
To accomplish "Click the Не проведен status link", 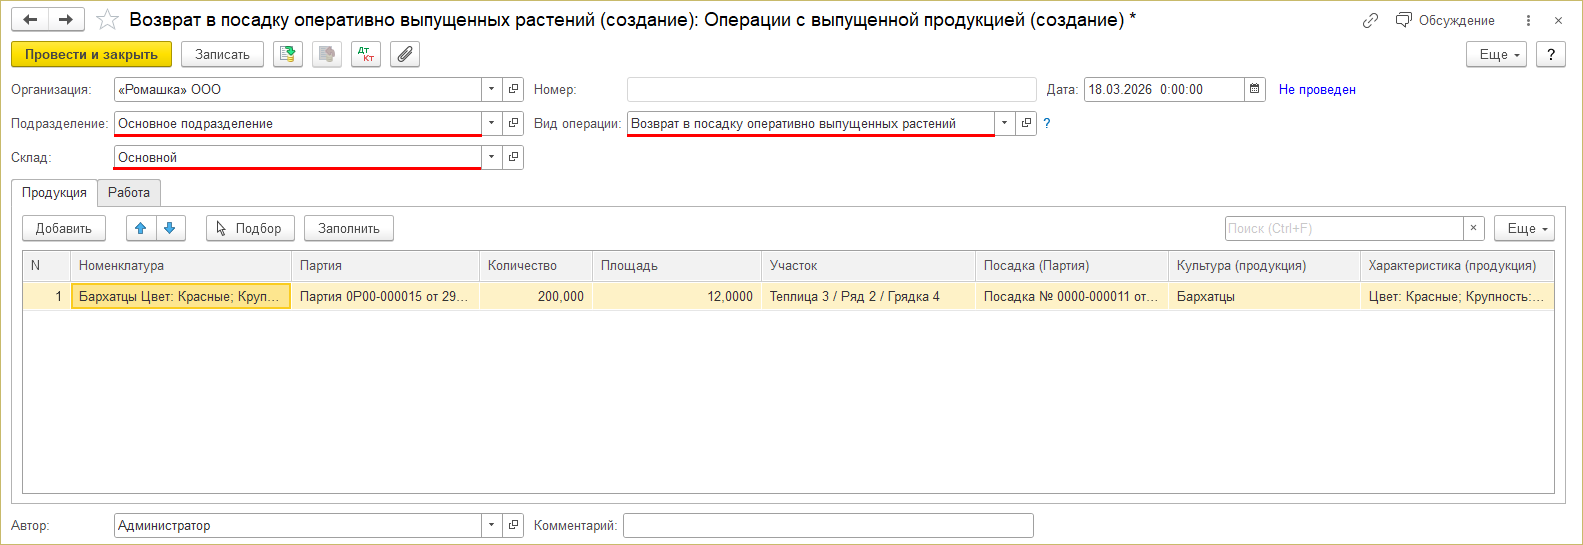I will [1317, 89].
